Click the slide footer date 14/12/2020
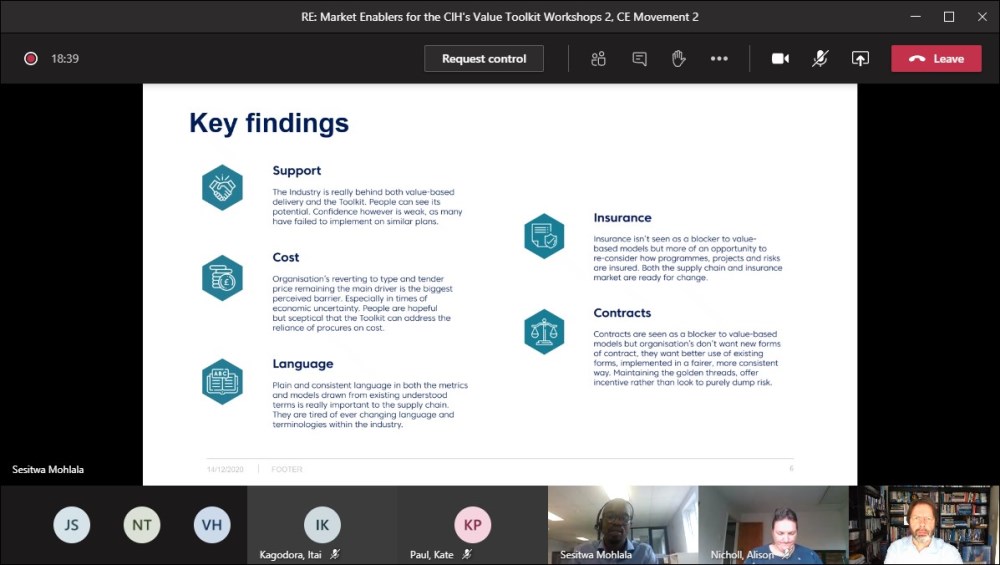1000x565 pixels. (x=225, y=469)
